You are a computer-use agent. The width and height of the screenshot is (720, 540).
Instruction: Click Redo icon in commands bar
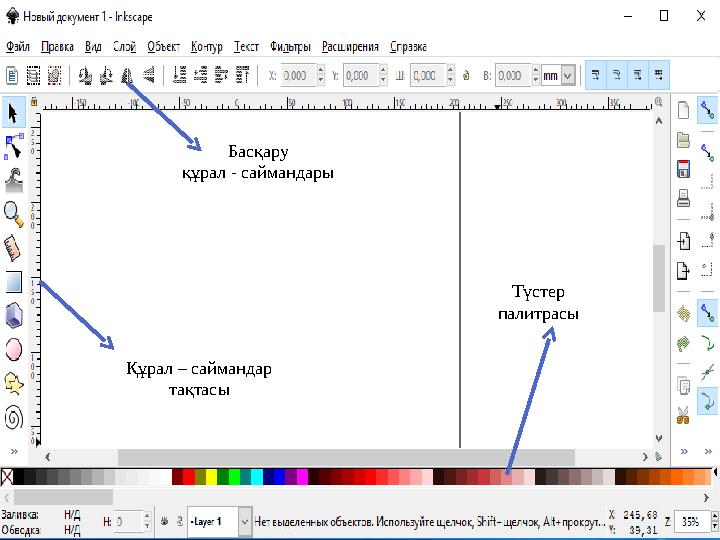point(684,343)
